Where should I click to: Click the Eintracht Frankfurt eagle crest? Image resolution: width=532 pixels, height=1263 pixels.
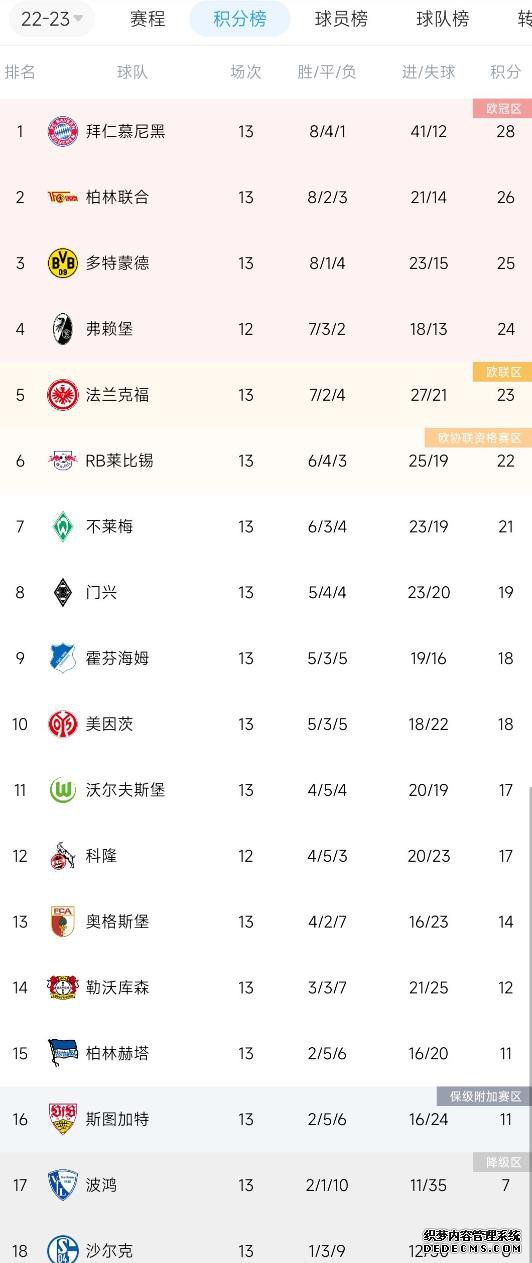coord(63,395)
